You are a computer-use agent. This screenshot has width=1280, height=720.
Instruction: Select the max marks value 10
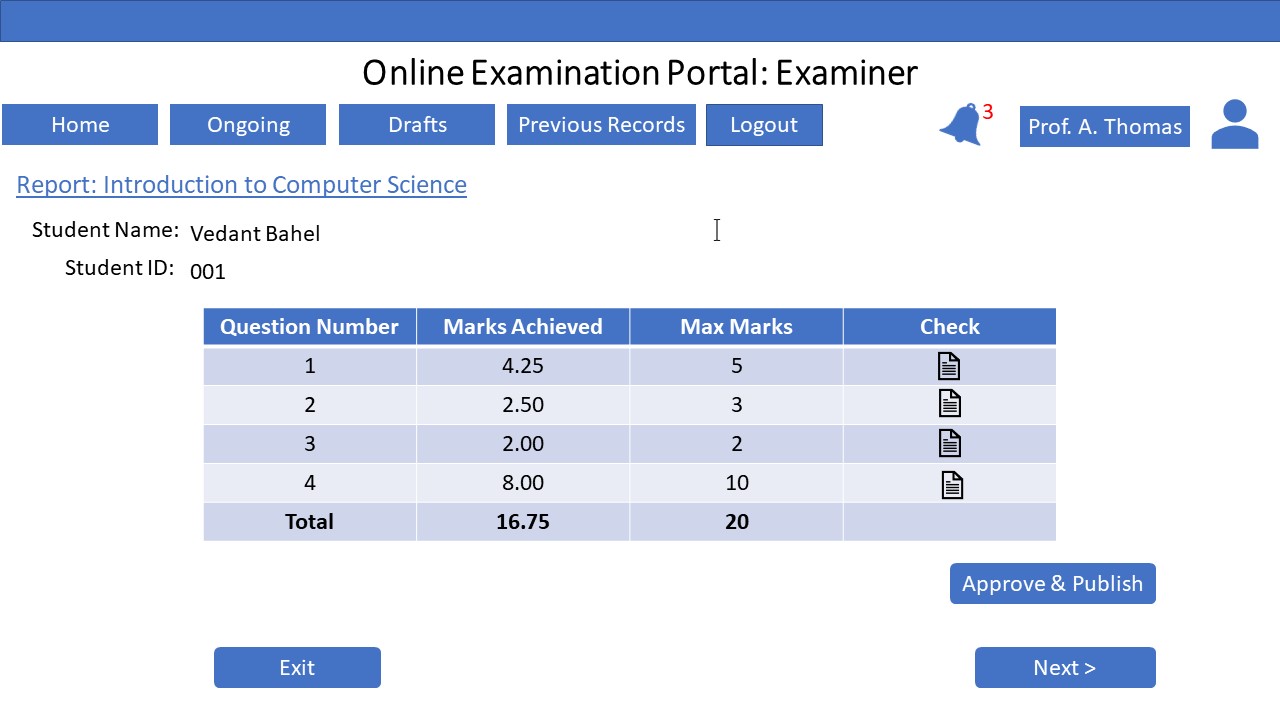point(736,483)
